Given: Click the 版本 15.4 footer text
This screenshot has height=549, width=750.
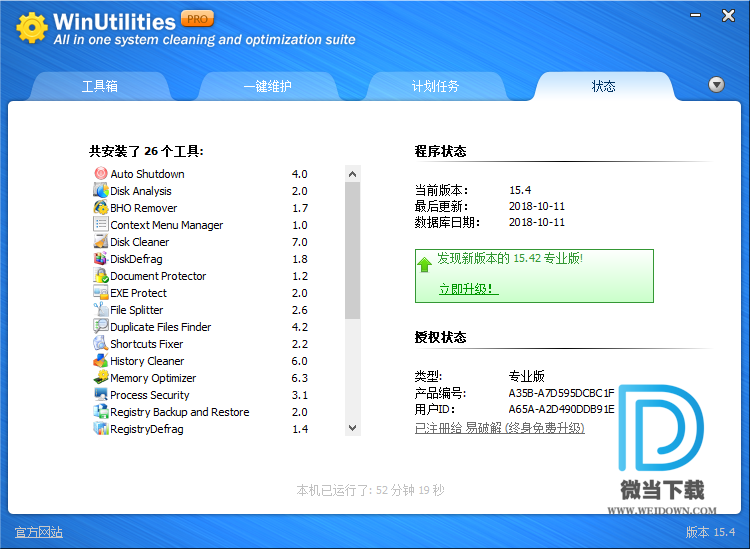Looking at the screenshot, I should [710, 532].
